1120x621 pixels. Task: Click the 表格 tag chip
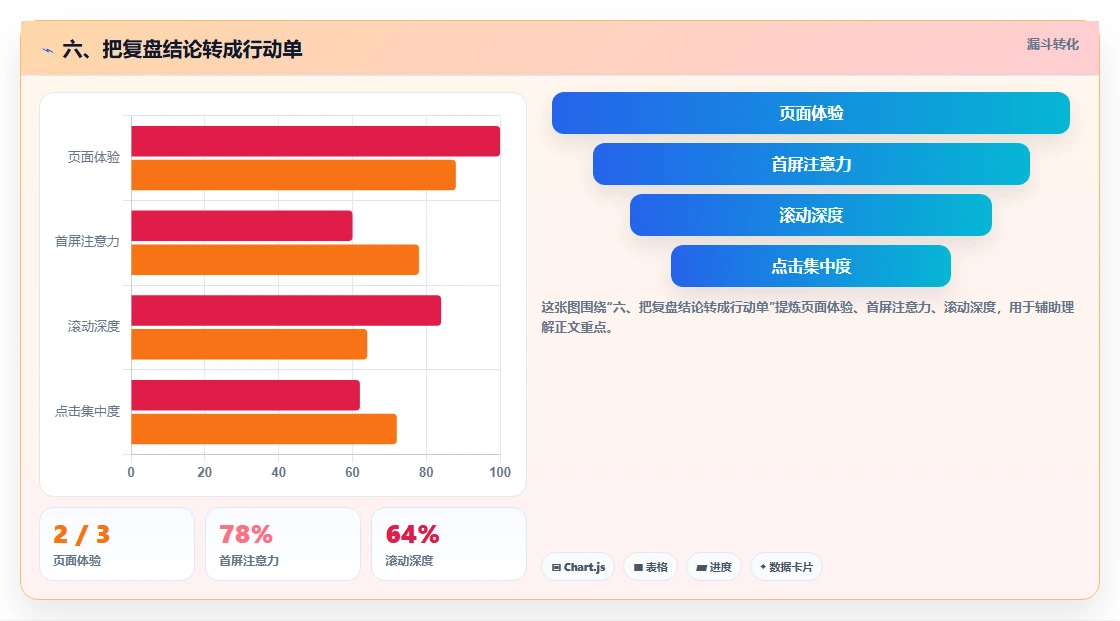[650, 567]
